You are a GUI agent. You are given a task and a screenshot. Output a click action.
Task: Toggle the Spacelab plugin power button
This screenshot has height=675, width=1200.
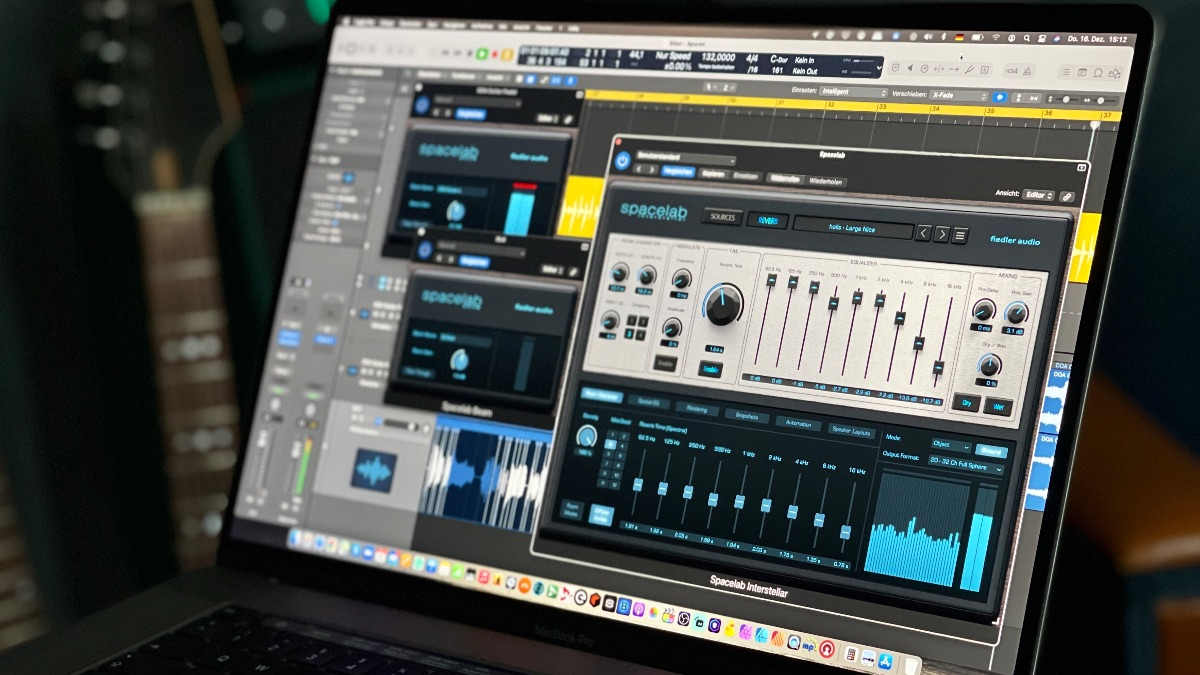click(622, 160)
